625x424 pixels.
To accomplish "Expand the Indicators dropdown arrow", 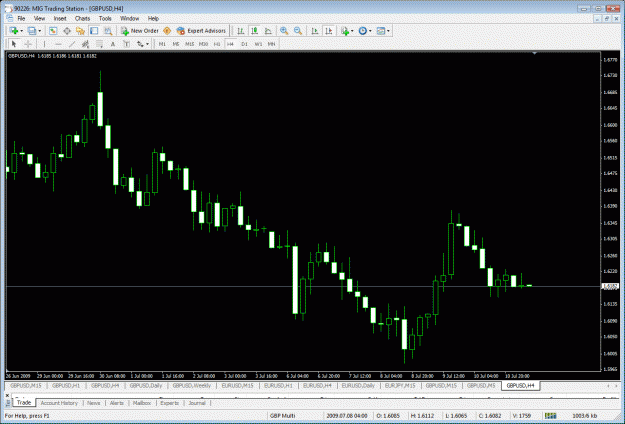I will 352,31.
